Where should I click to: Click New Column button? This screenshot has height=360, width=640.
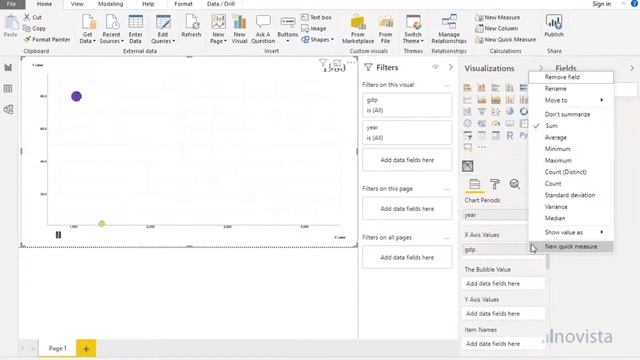(496, 29)
